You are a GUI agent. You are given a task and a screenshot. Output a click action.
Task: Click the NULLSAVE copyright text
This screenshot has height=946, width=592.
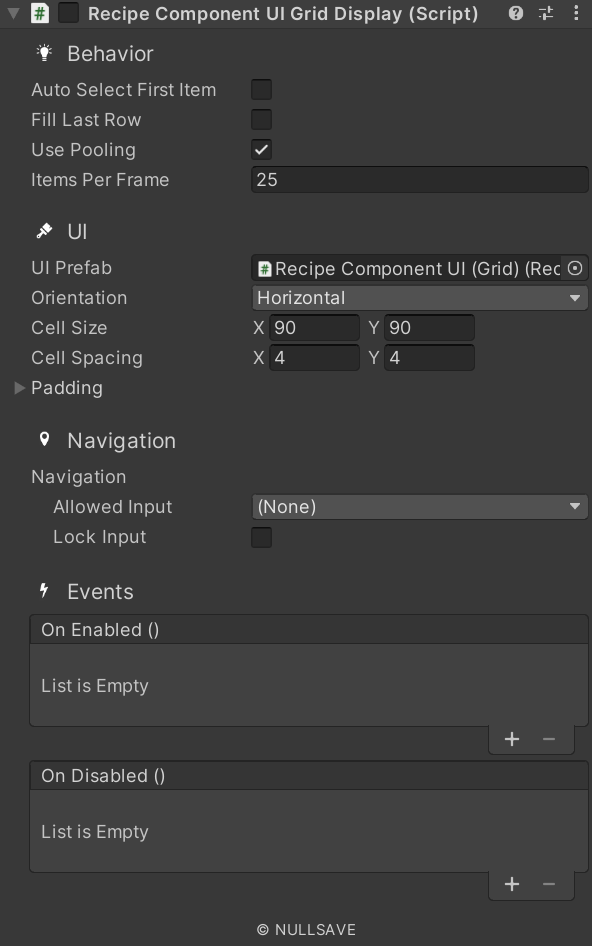[307, 930]
